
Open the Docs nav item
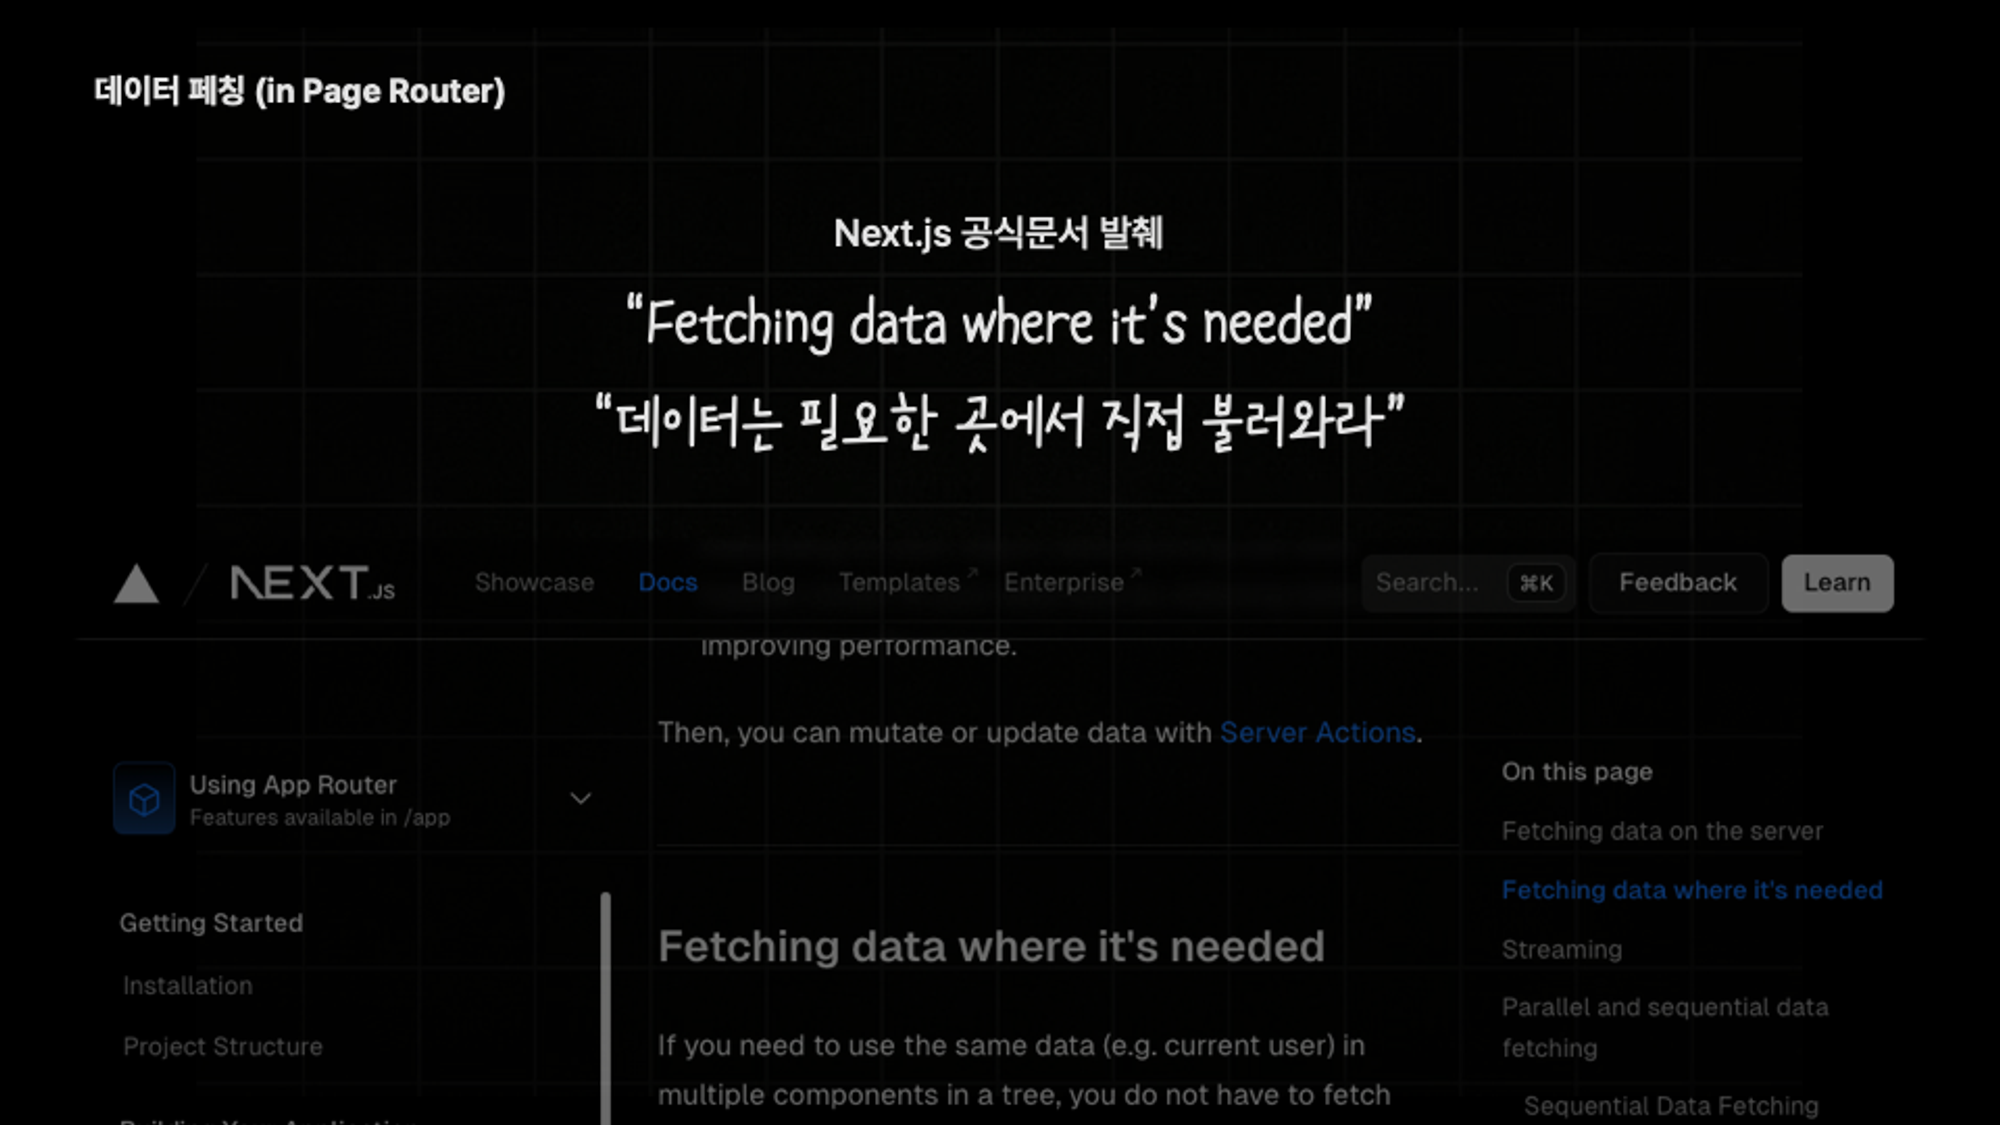[x=667, y=582]
